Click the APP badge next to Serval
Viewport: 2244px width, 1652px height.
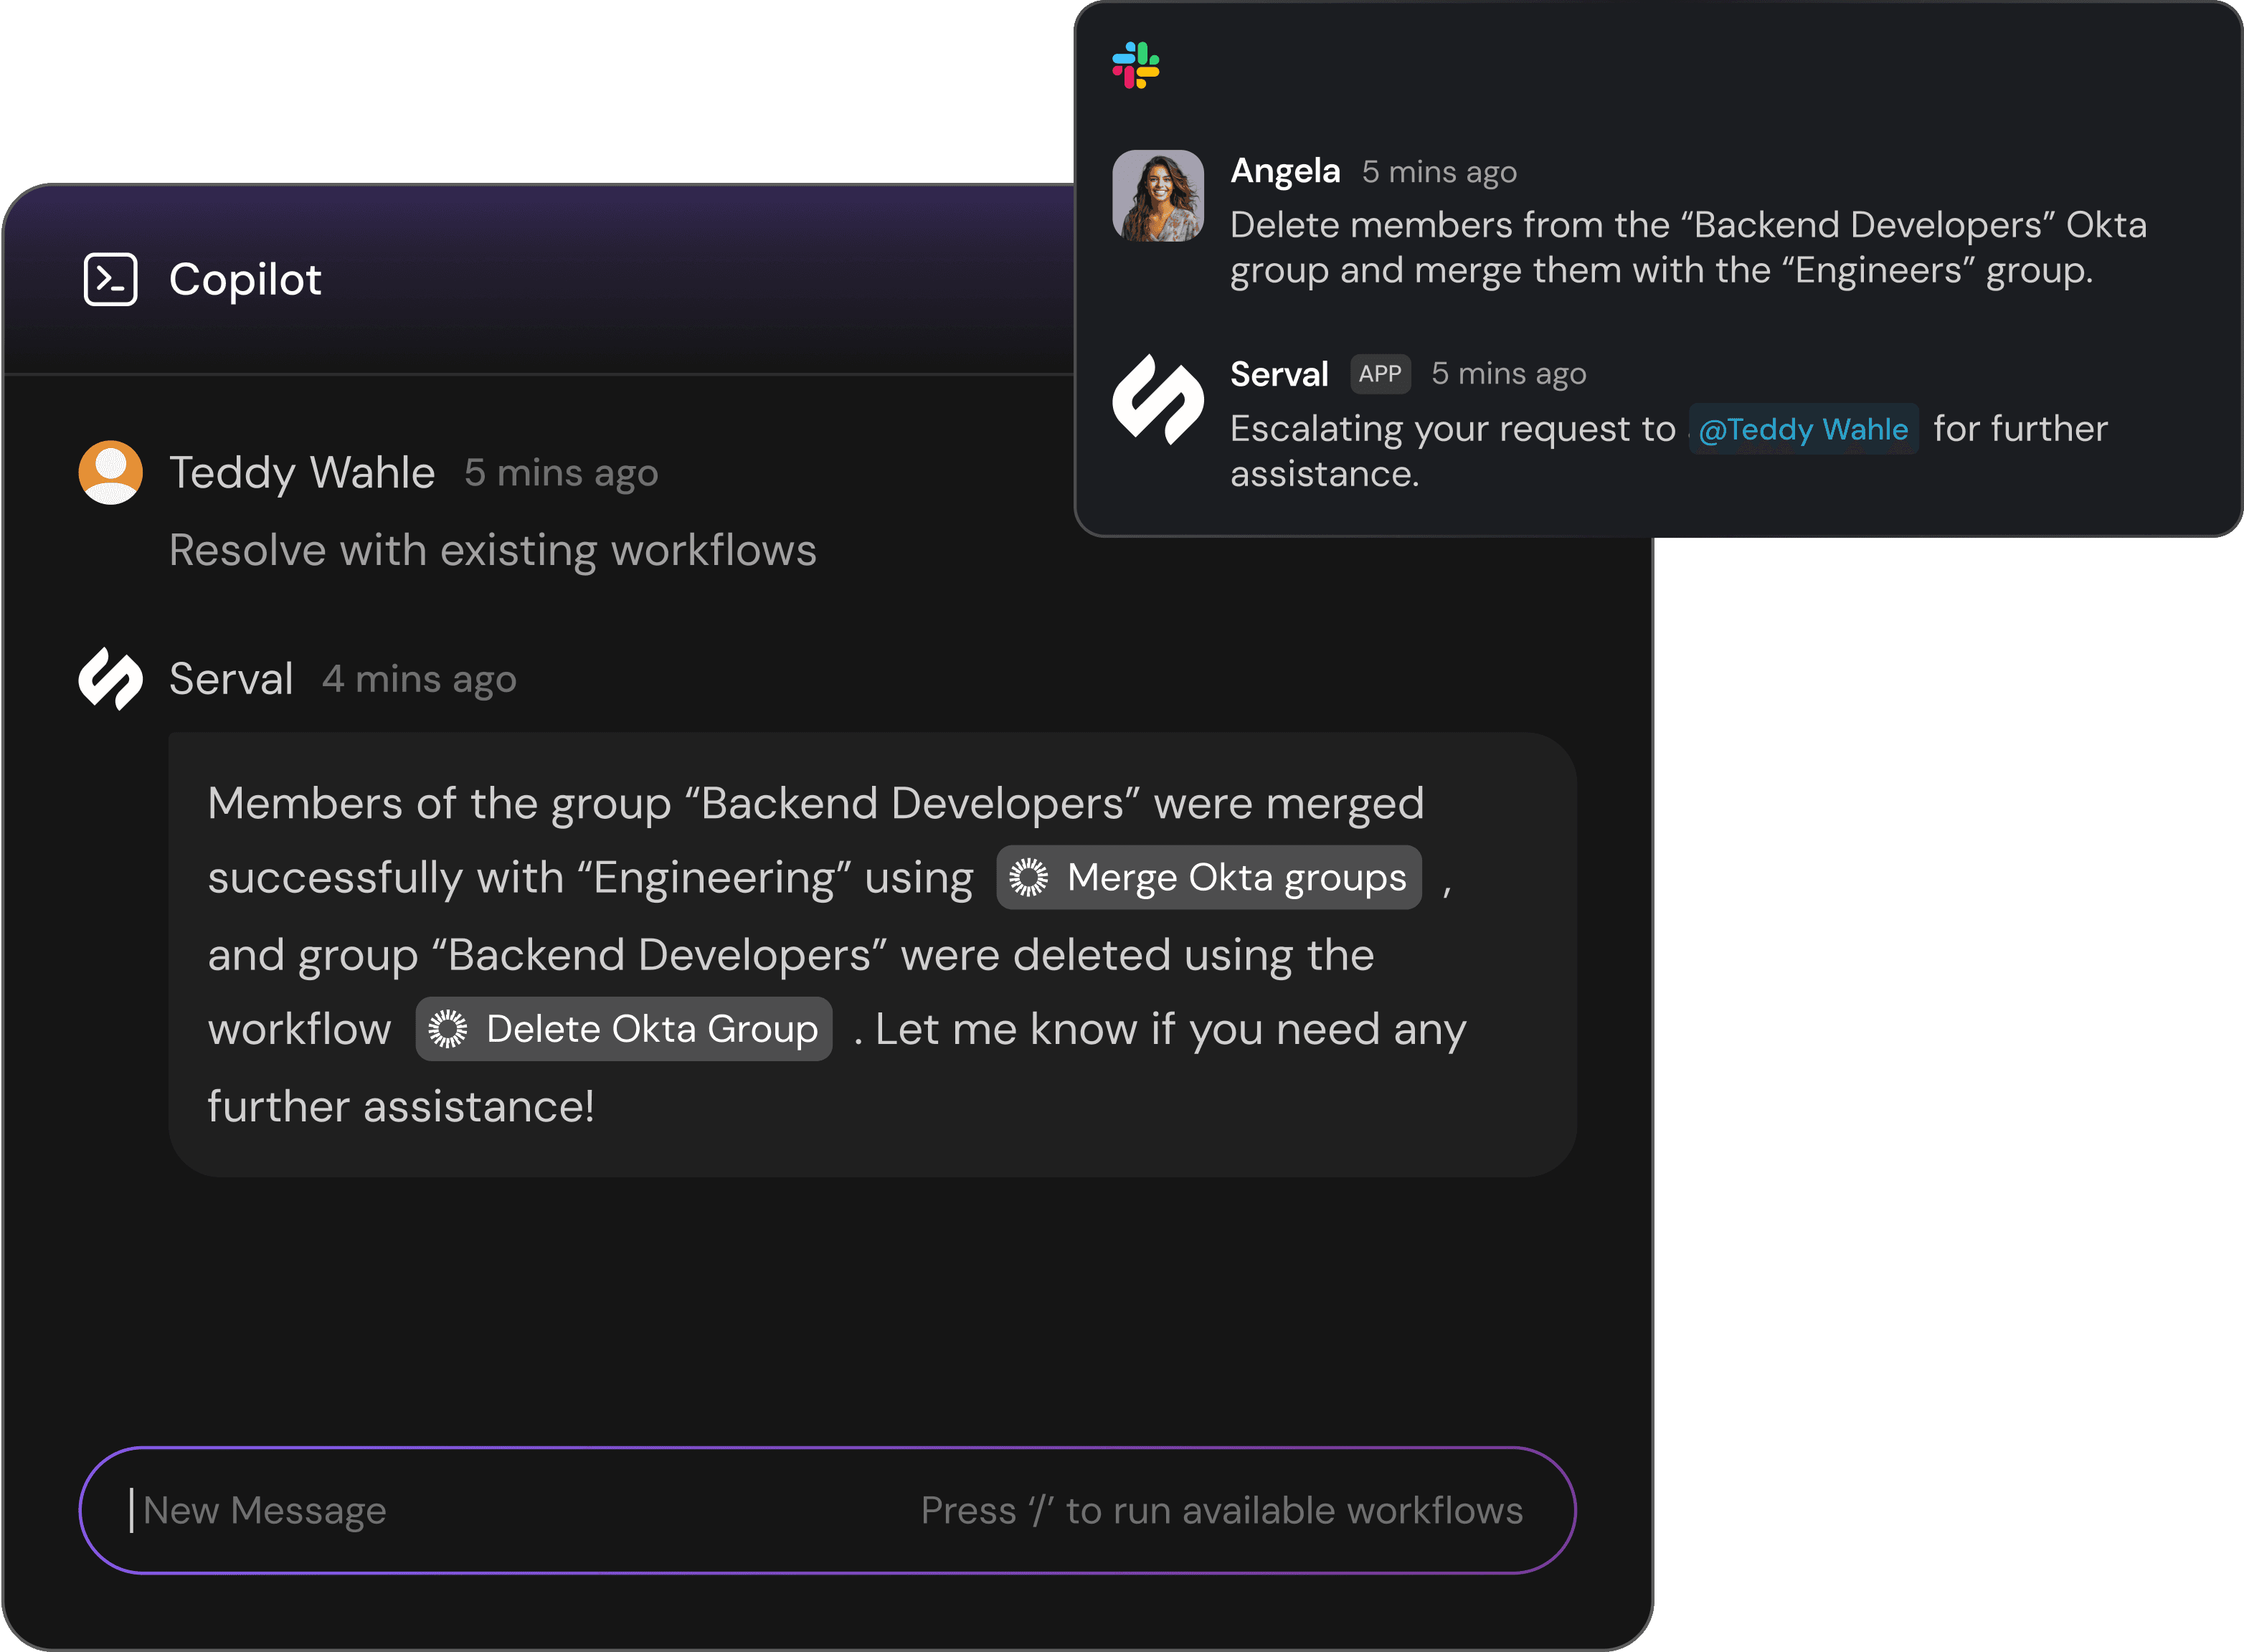click(x=1380, y=374)
